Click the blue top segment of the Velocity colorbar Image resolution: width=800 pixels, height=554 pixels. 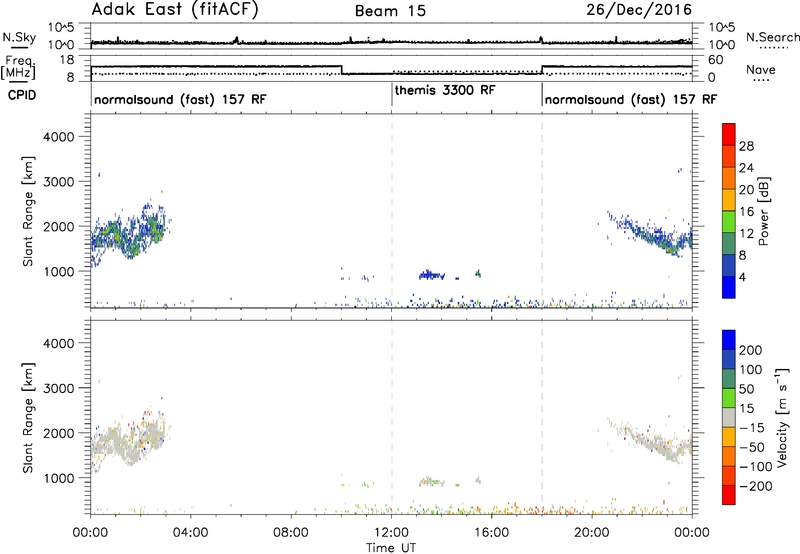click(x=729, y=340)
